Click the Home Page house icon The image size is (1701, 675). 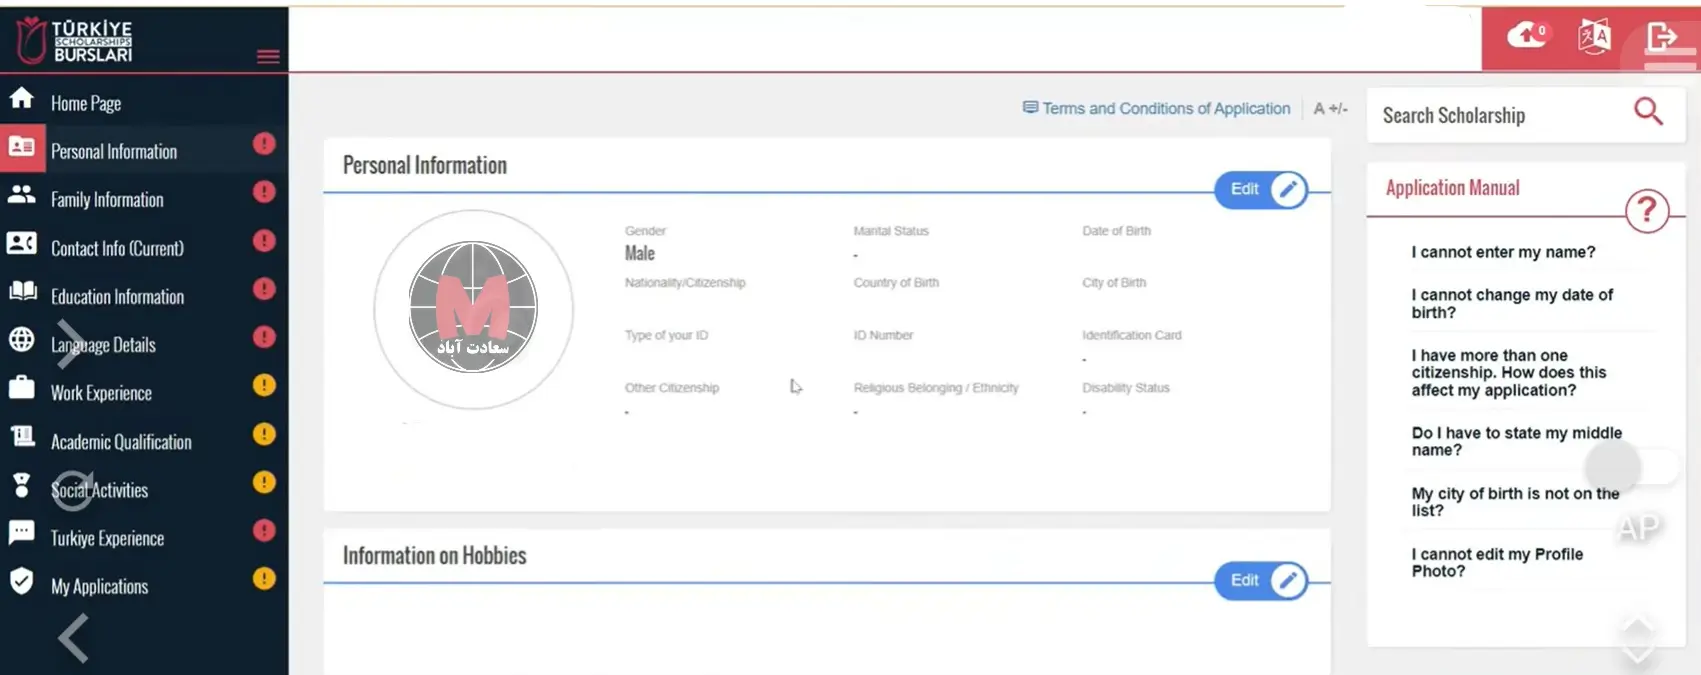22,99
